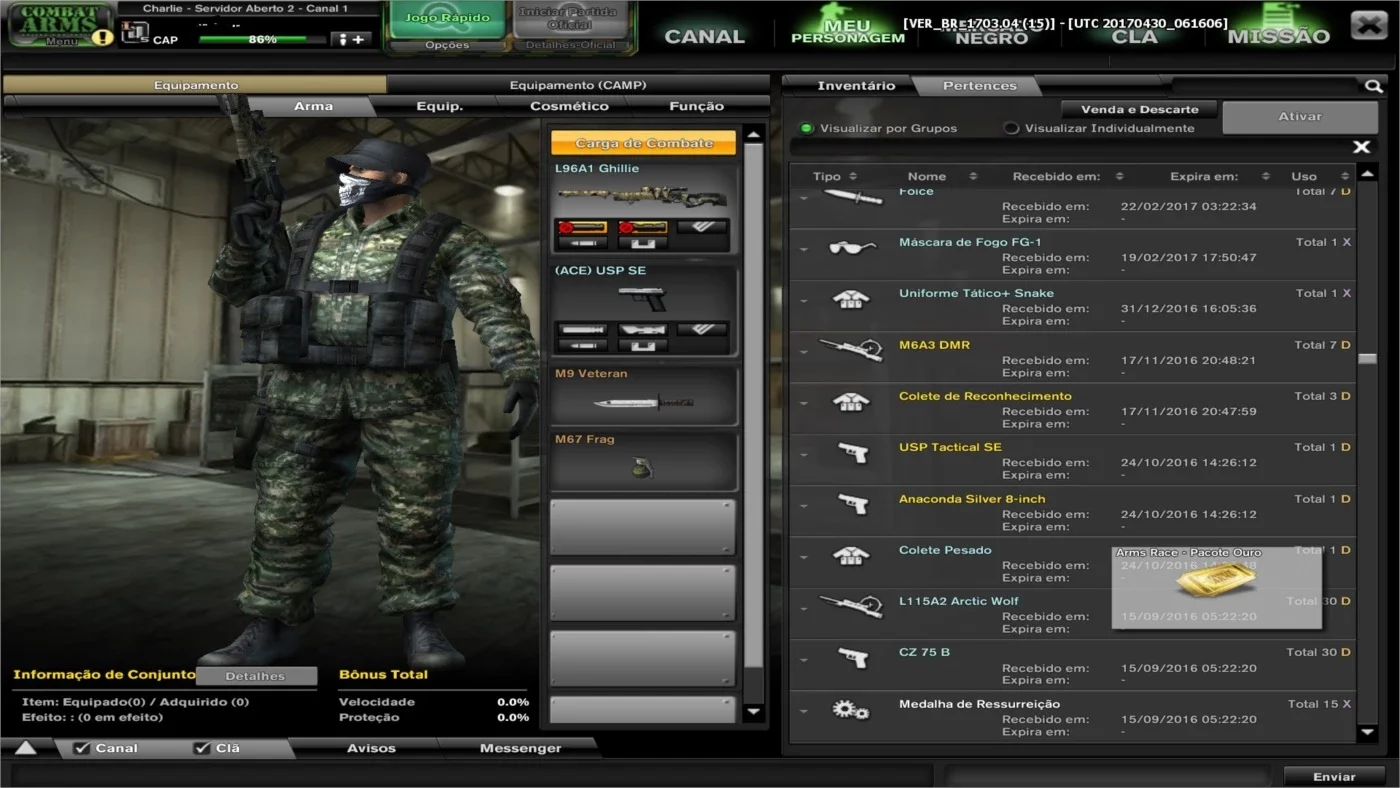Switch to the Inventário tab
Viewport: 1400px width, 788px height.
click(x=856, y=86)
